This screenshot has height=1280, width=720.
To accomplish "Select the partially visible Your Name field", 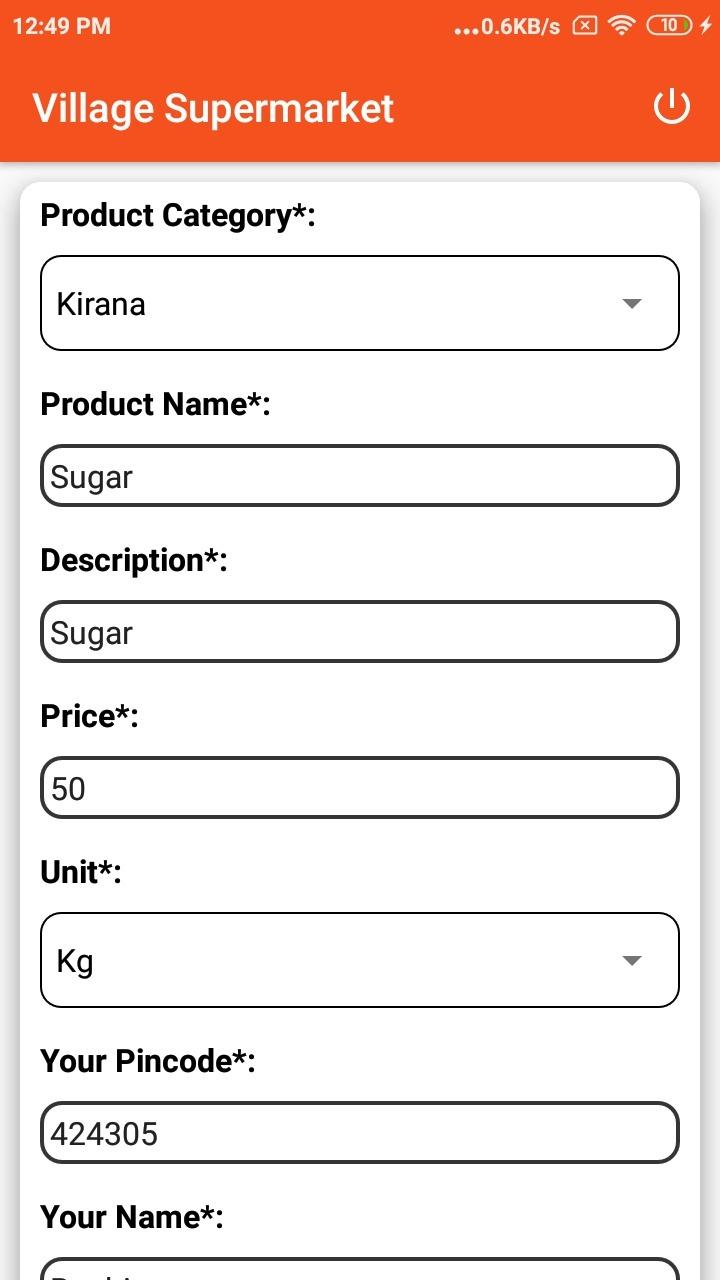I will 360,1268.
